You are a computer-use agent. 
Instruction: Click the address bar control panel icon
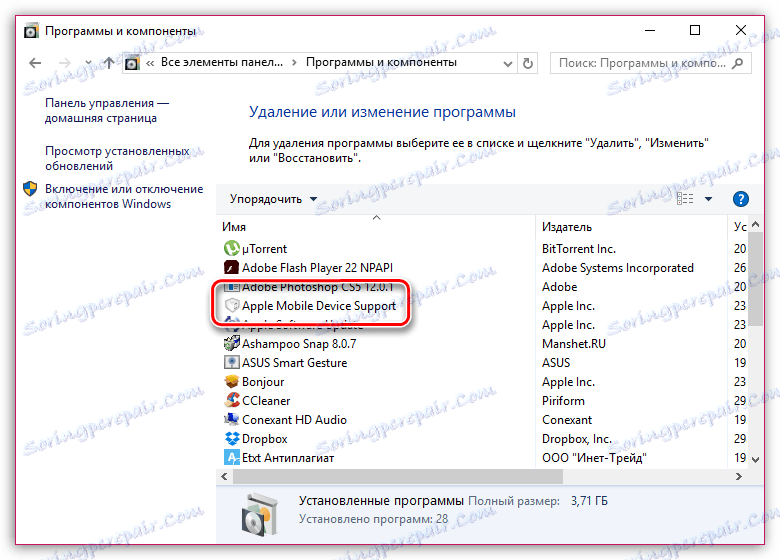(x=132, y=63)
